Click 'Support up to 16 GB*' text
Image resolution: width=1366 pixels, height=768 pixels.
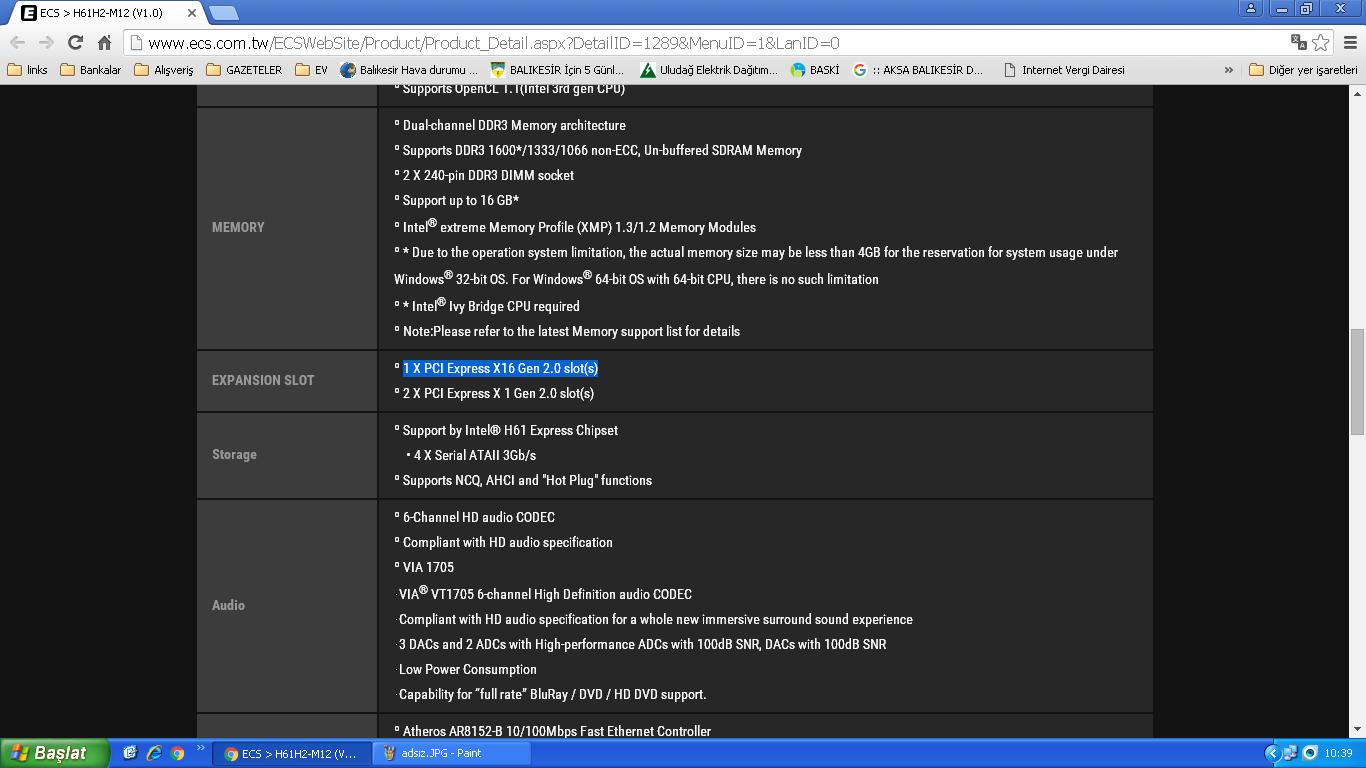pyautogui.click(x=460, y=200)
